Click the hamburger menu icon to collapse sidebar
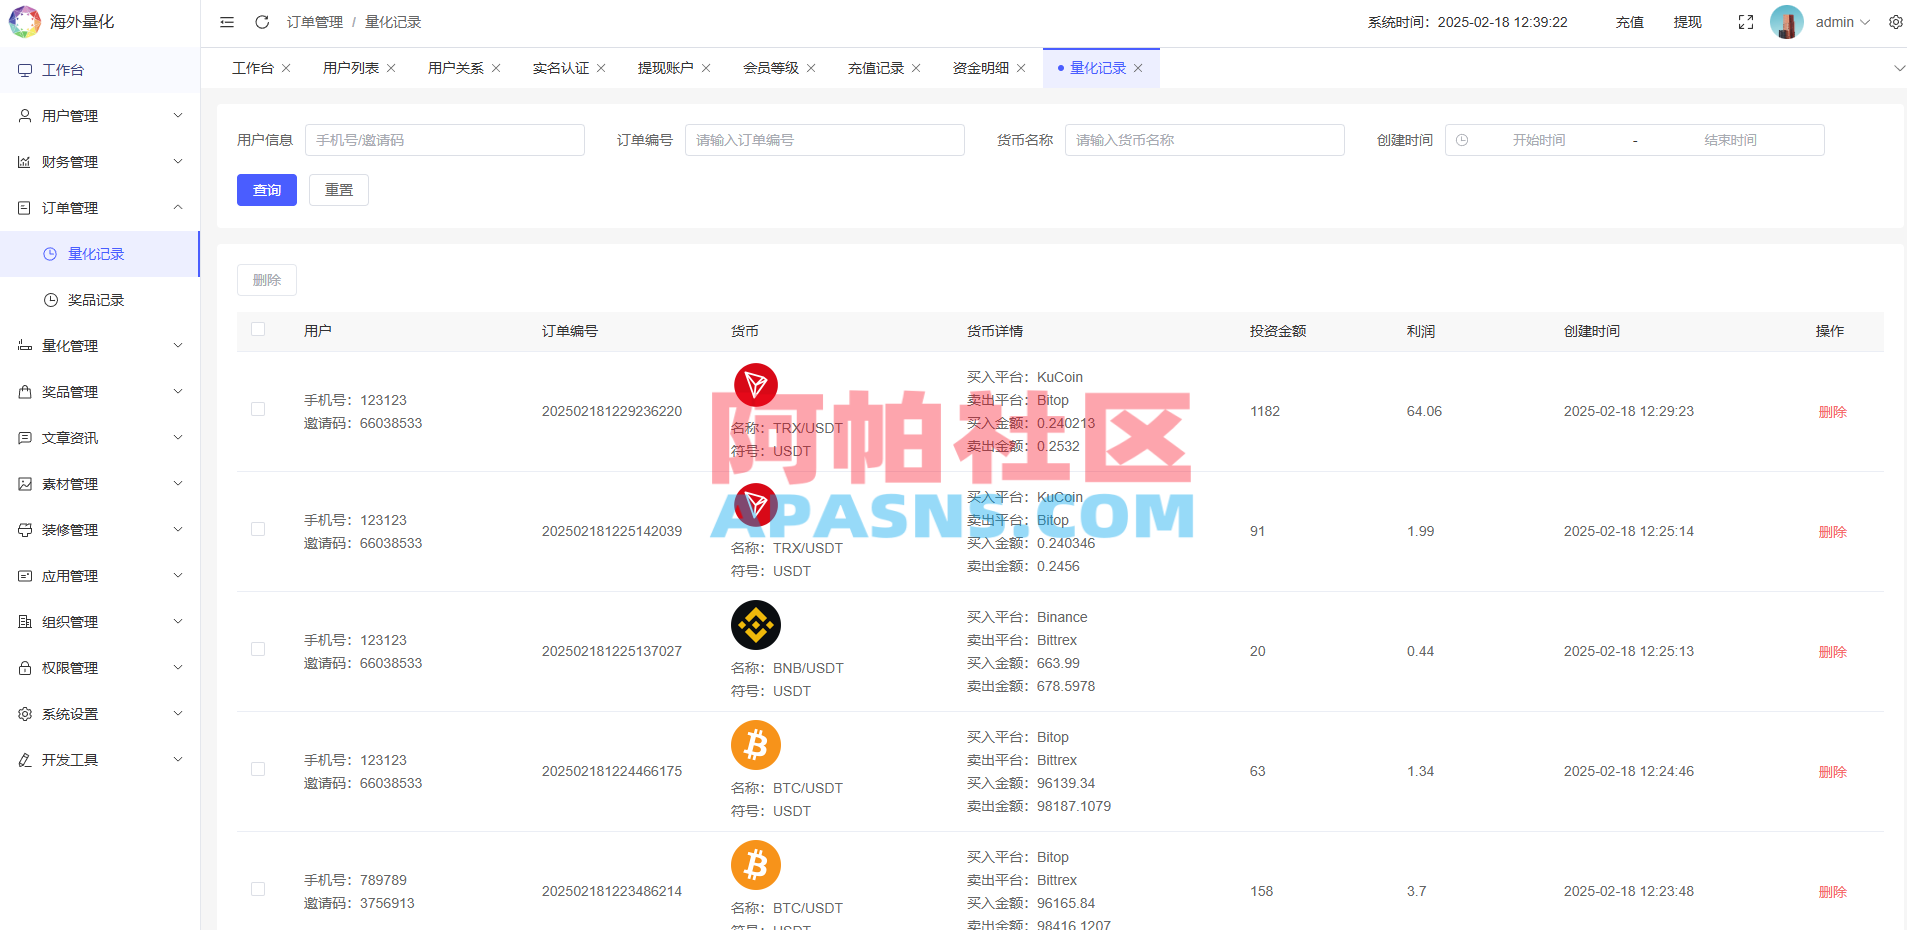Viewport: 1907px width, 930px height. 226,21
